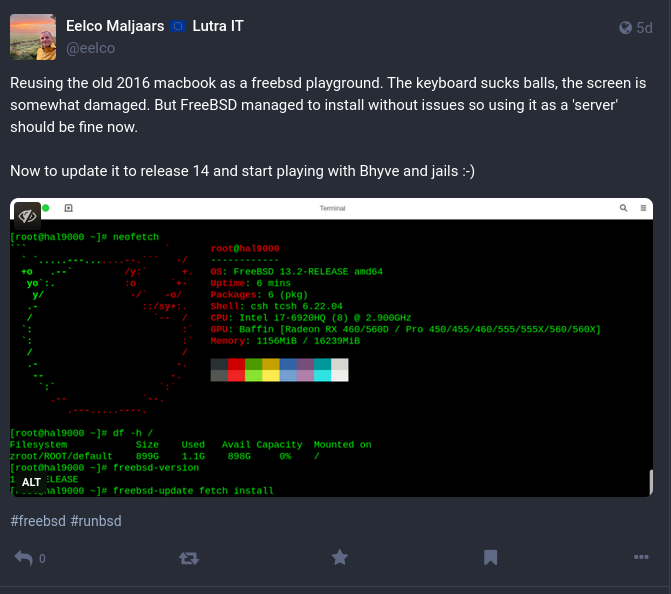Boost the post with the retweet icon
This screenshot has height=594, width=671.
tap(188, 558)
